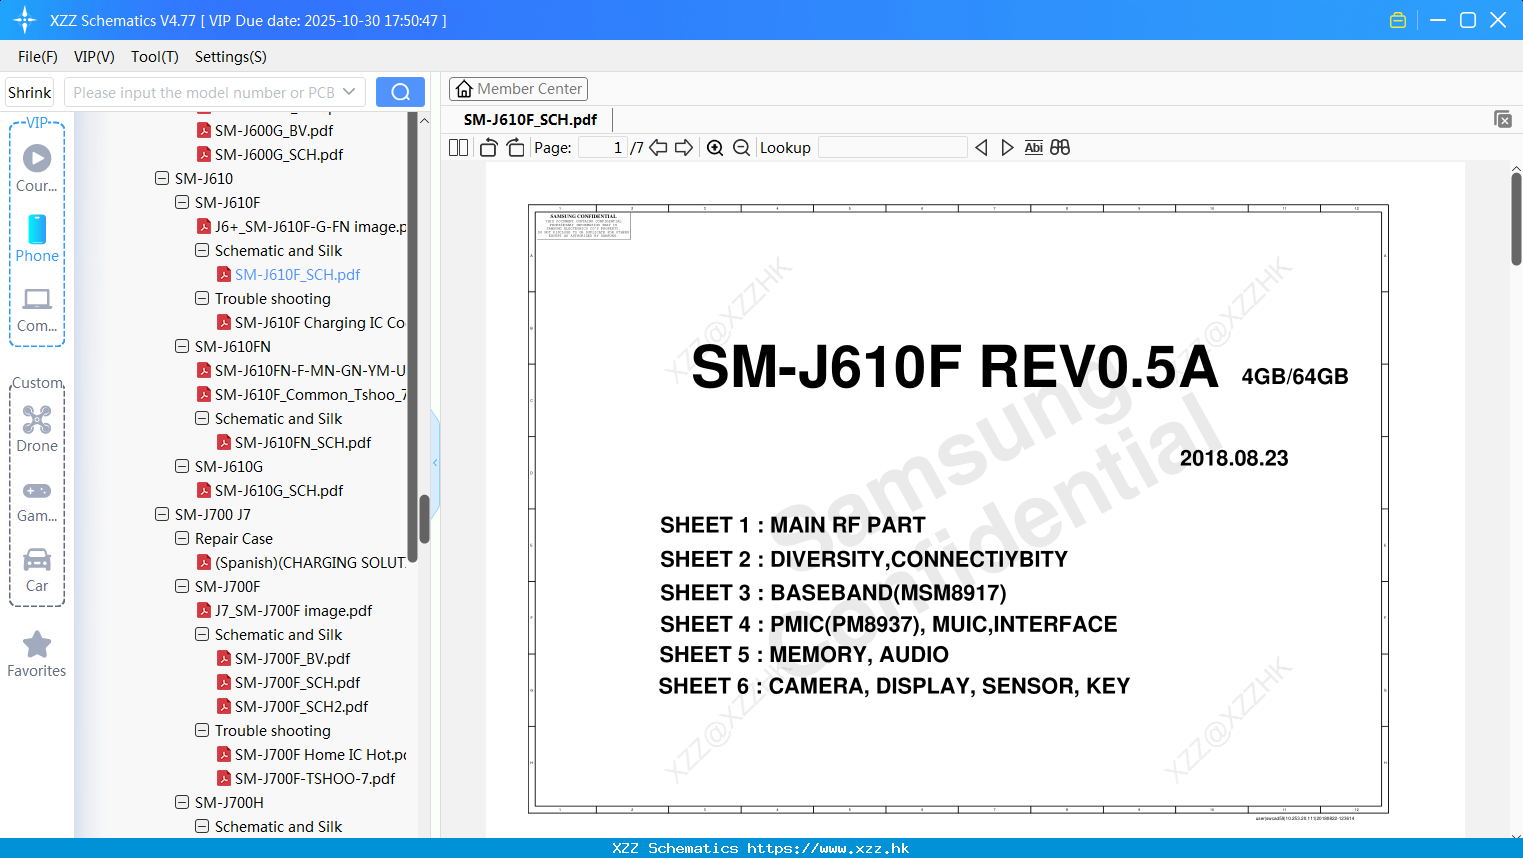The height and width of the screenshot is (858, 1523).
Task: Collapse the SM-J610F tree node
Action: (x=182, y=202)
